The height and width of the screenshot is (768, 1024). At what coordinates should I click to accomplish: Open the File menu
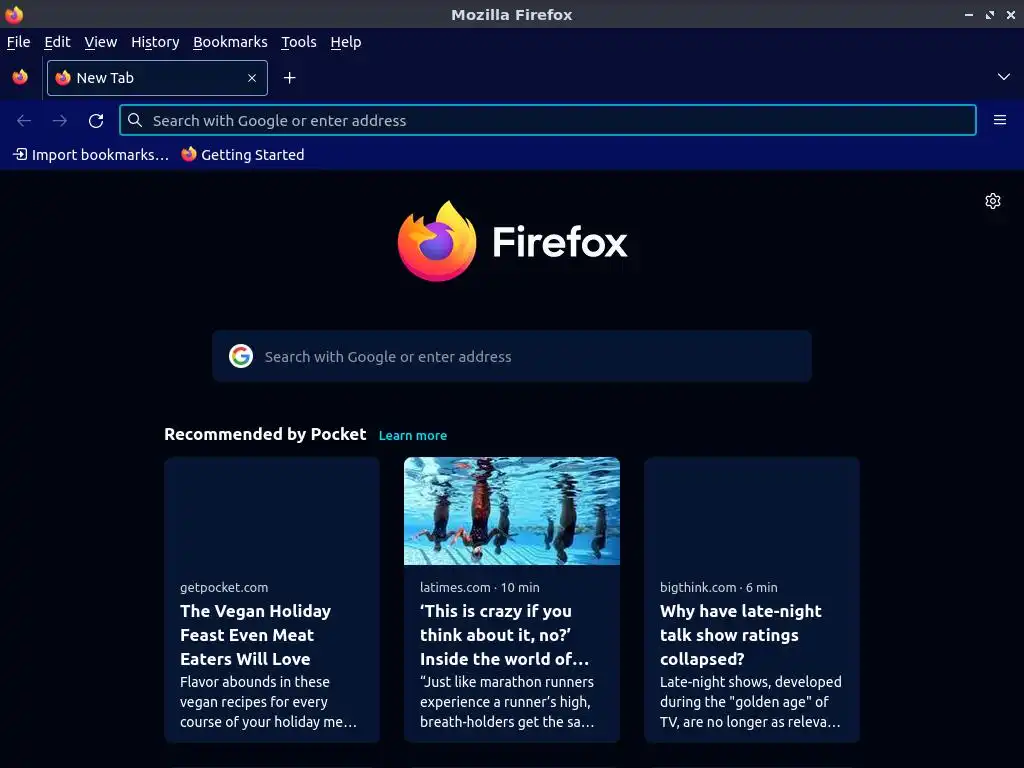point(18,42)
